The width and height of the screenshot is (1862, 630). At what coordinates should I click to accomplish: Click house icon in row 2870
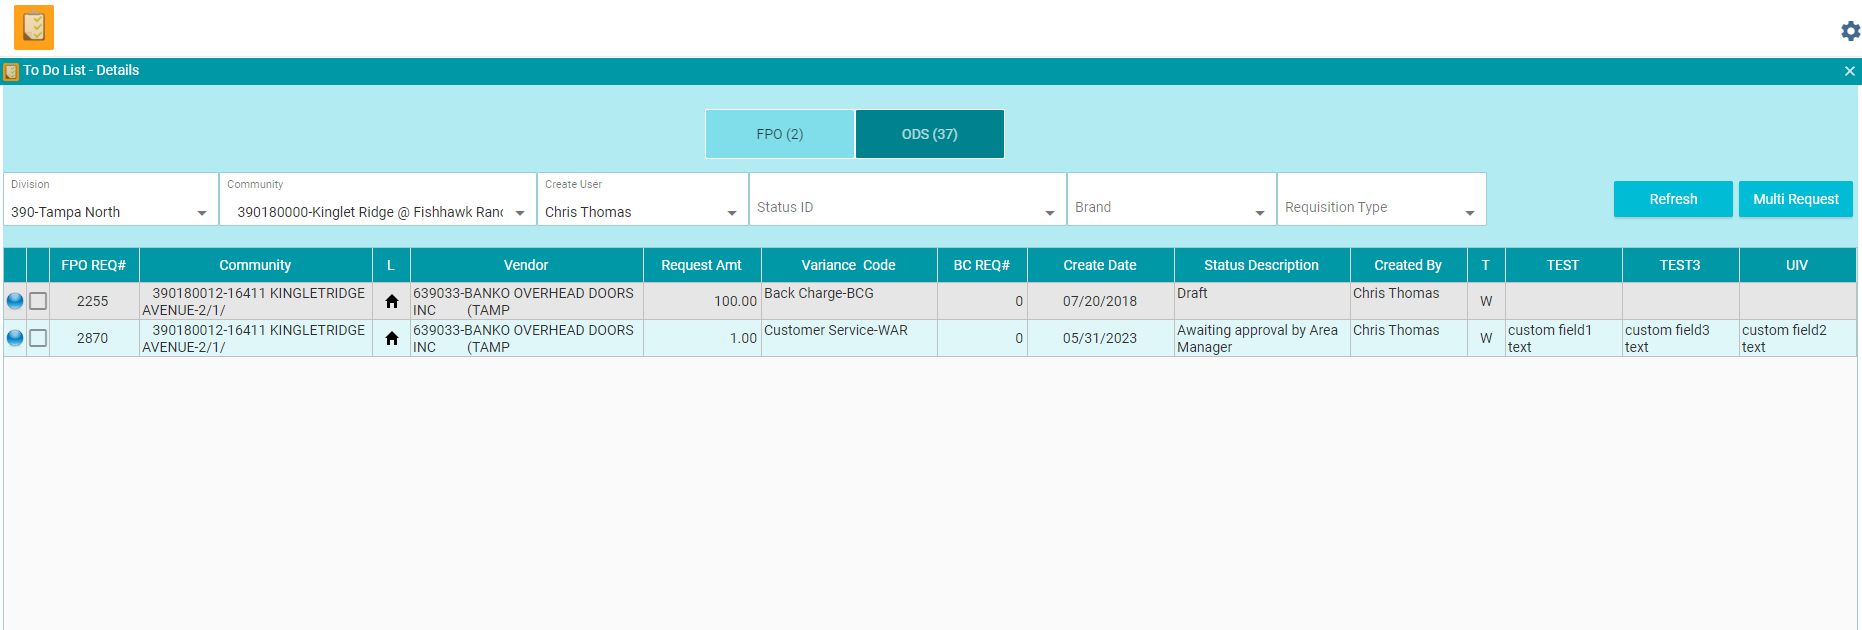point(392,338)
